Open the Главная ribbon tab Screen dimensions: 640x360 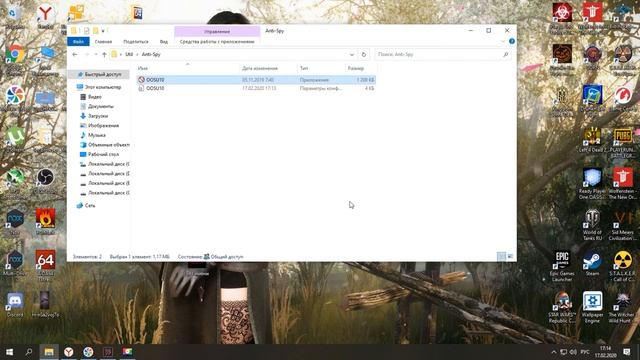[x=103, y=42]
